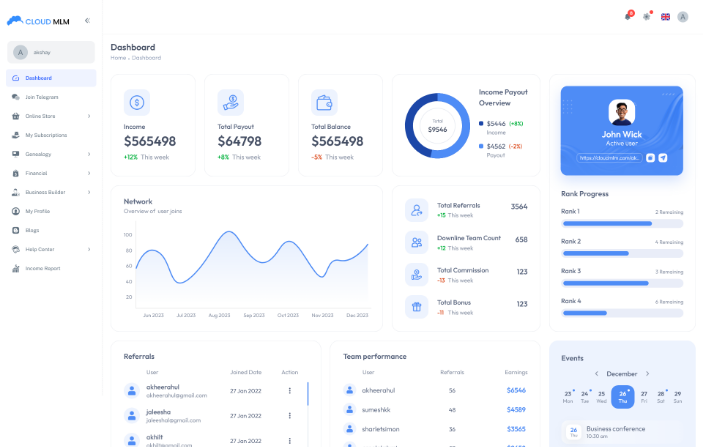The height and width of the screenshot is (447, 703).
Task: Select 28 Sat in the Events calendar
Action: [x=661, y=397]
